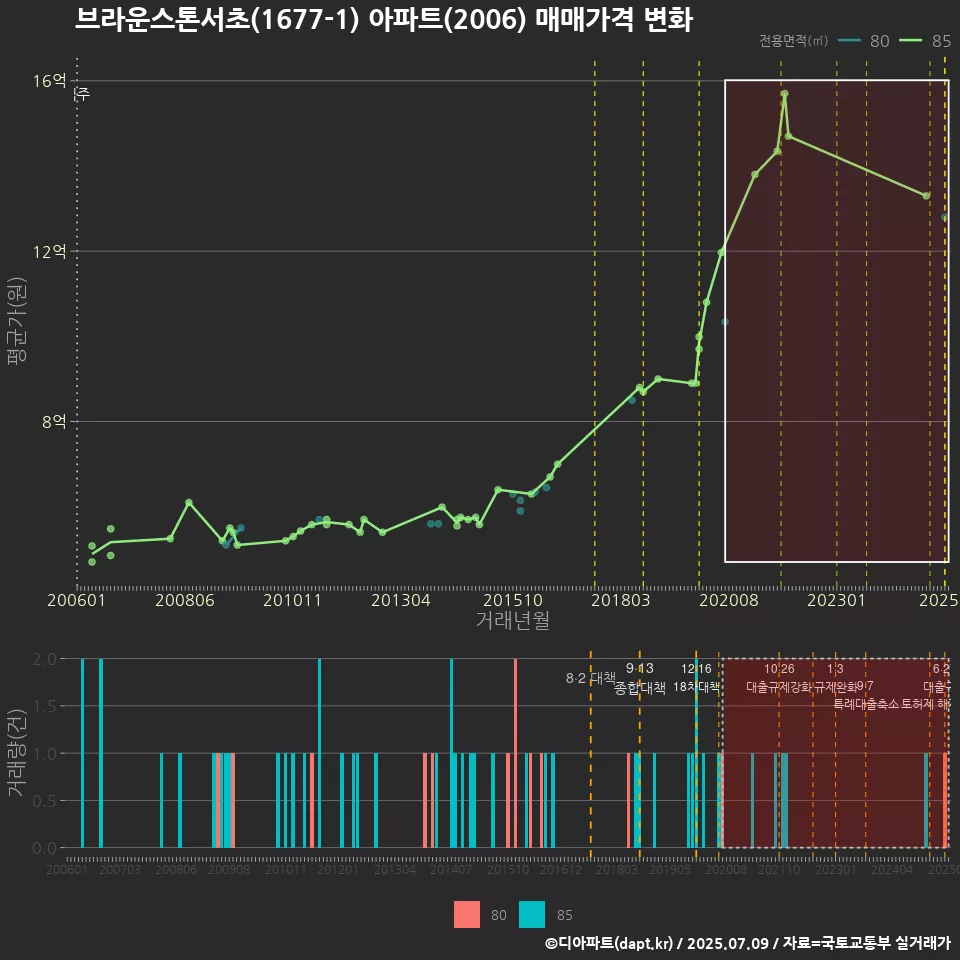Click the 전용면적(㎡) legend title
960x960 pixels.
793,41
